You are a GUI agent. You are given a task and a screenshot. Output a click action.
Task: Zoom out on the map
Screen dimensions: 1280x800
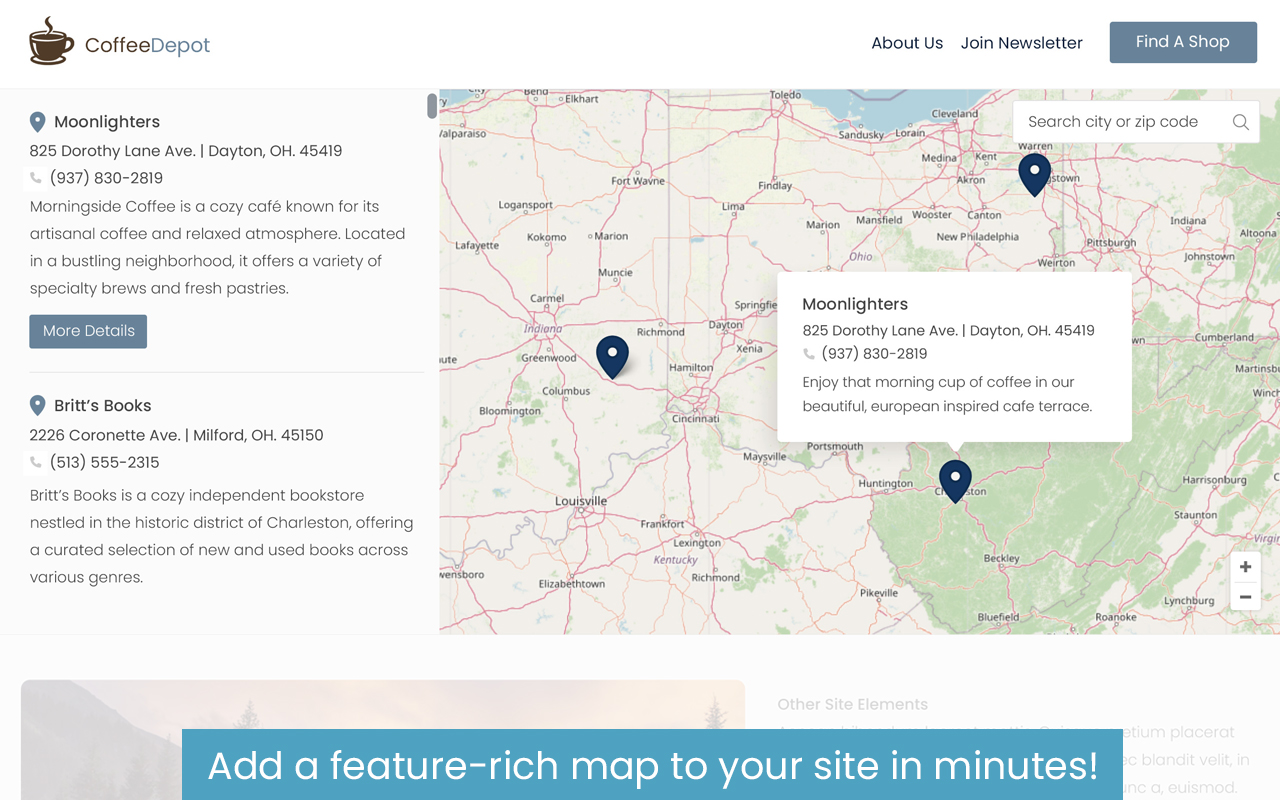[1245, 597]
